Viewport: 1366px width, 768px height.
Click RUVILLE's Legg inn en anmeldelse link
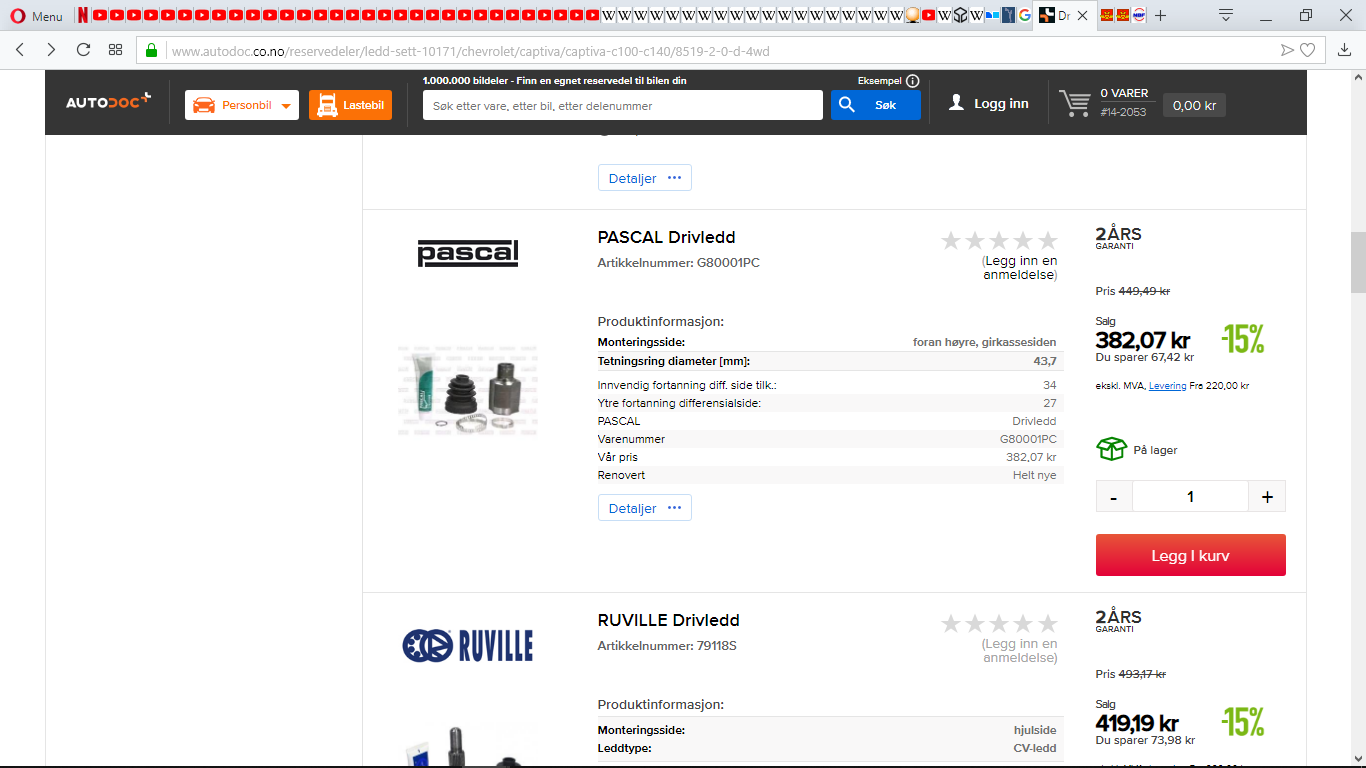(x=1020, y=651)
